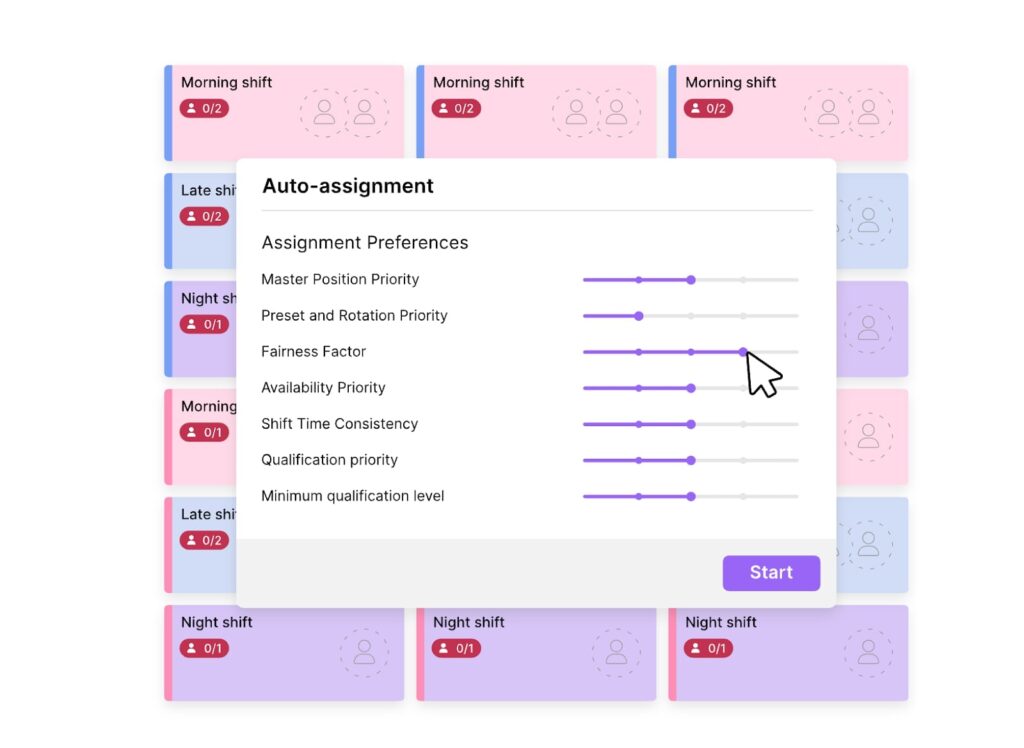The width and height of the screenshot is (1024, 748).
Task: Click the Minimum qualification level slider handle
Action: click(690, 496)
